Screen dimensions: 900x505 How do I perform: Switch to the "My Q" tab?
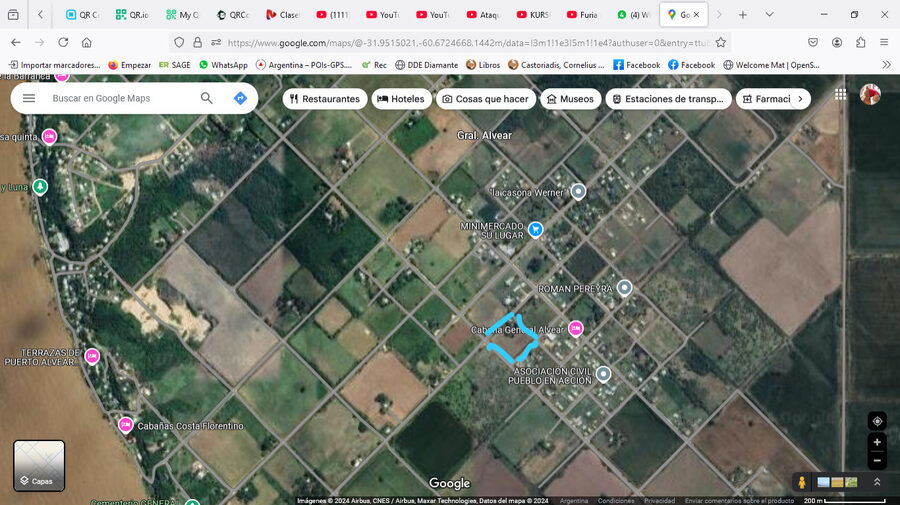pos(182,15)
